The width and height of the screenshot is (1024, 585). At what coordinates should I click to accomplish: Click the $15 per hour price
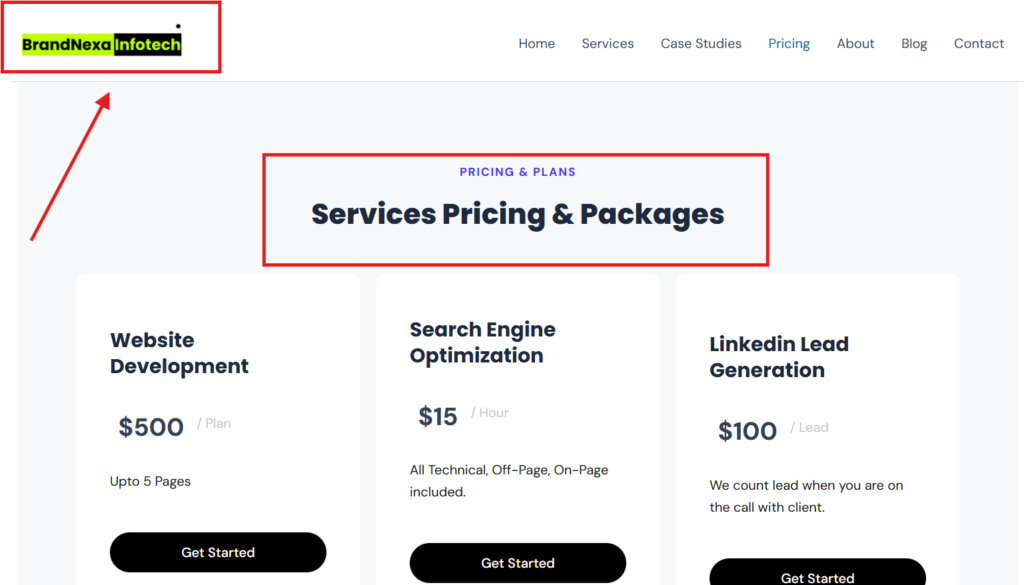[x=438, y=416]
